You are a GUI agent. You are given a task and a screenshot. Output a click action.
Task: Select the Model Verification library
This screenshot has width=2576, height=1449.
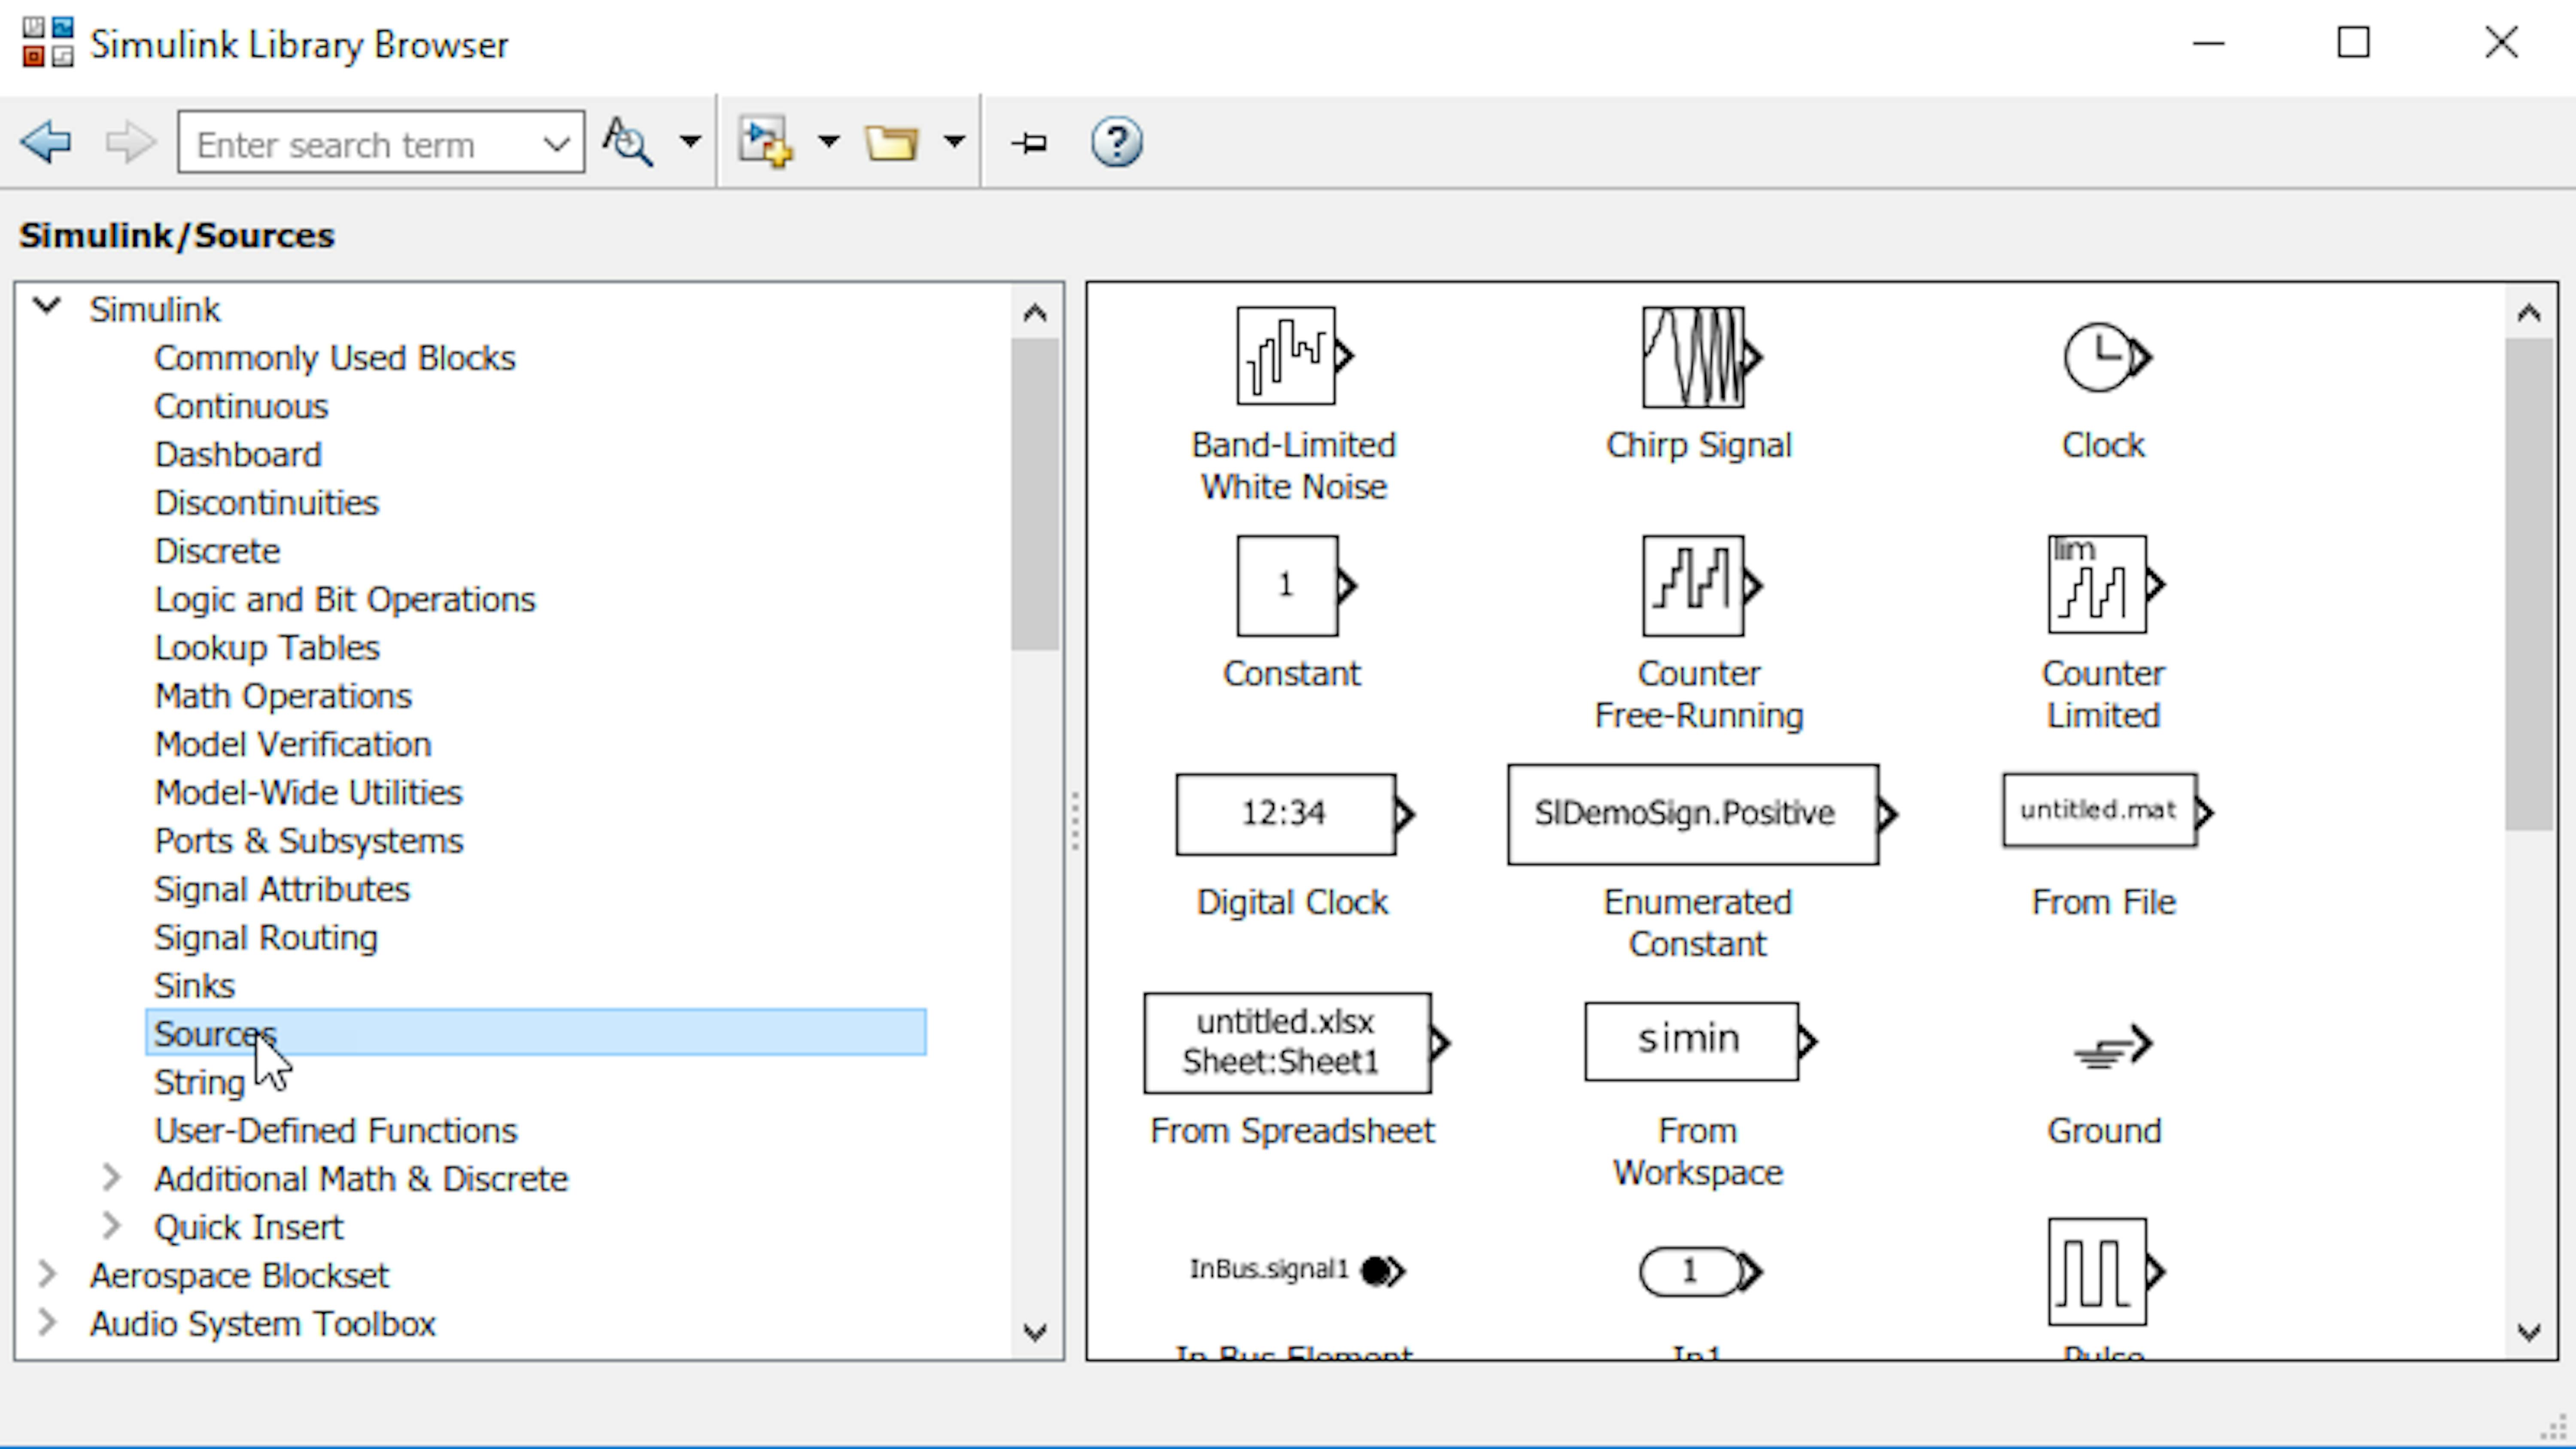[293, 744]
